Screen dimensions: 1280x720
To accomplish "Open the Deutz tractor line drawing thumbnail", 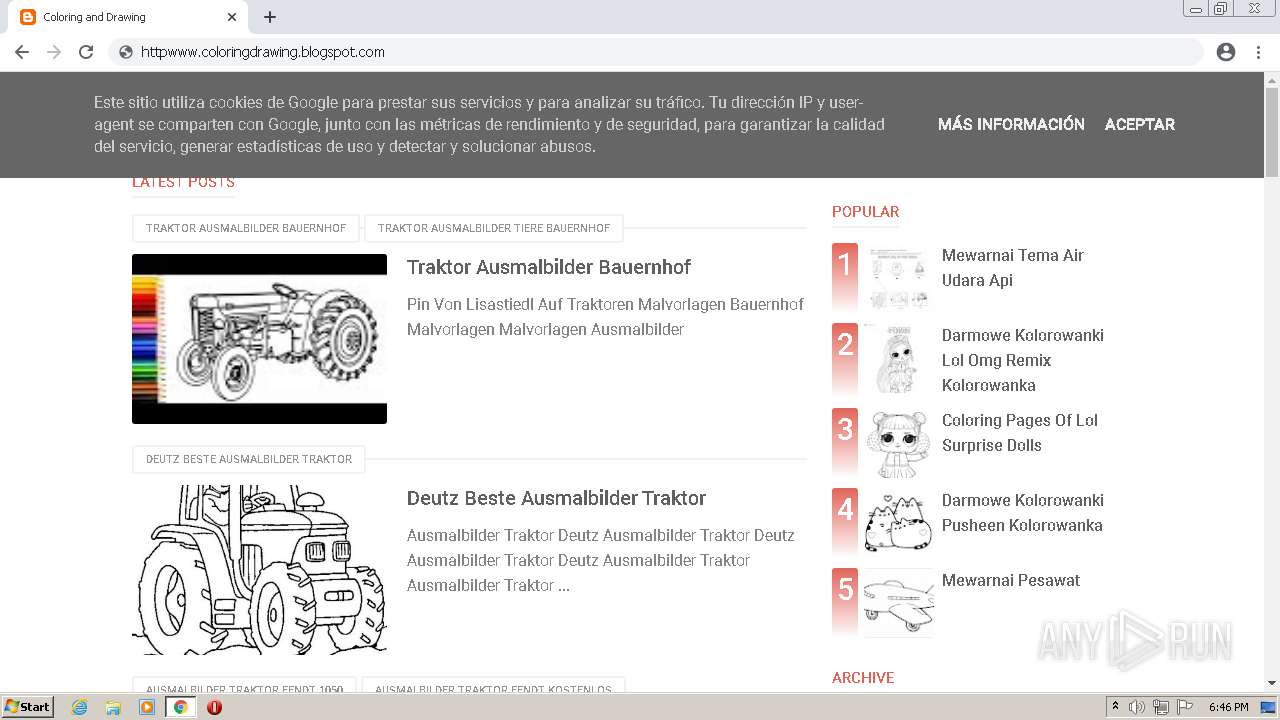I will point(259,570).
